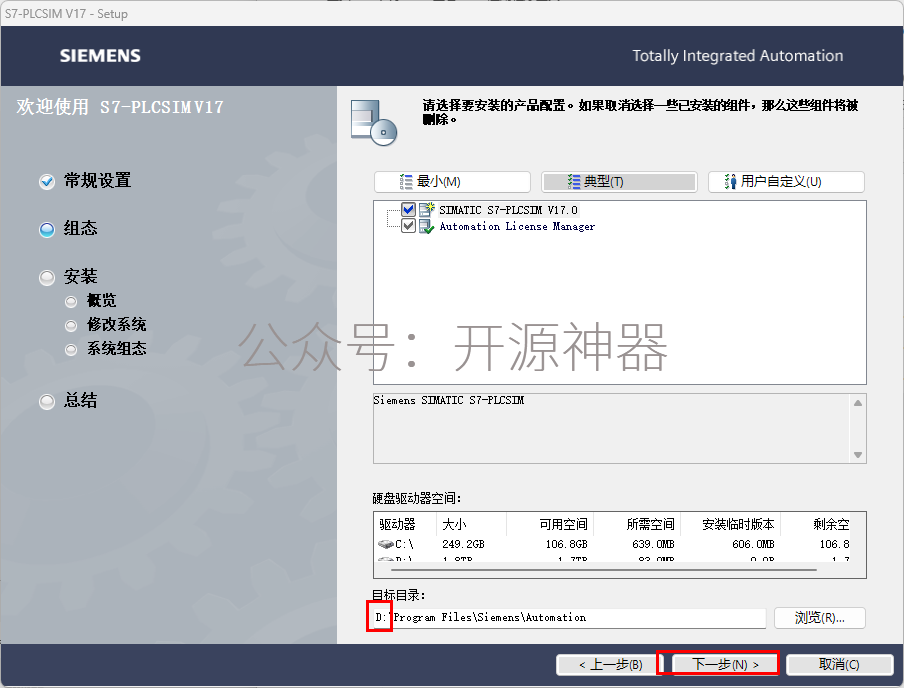Viewport: 904px width, 688px height.
Task: Click the 所需空间 column header
Action: pyautogui.click(x=637, y=524)
